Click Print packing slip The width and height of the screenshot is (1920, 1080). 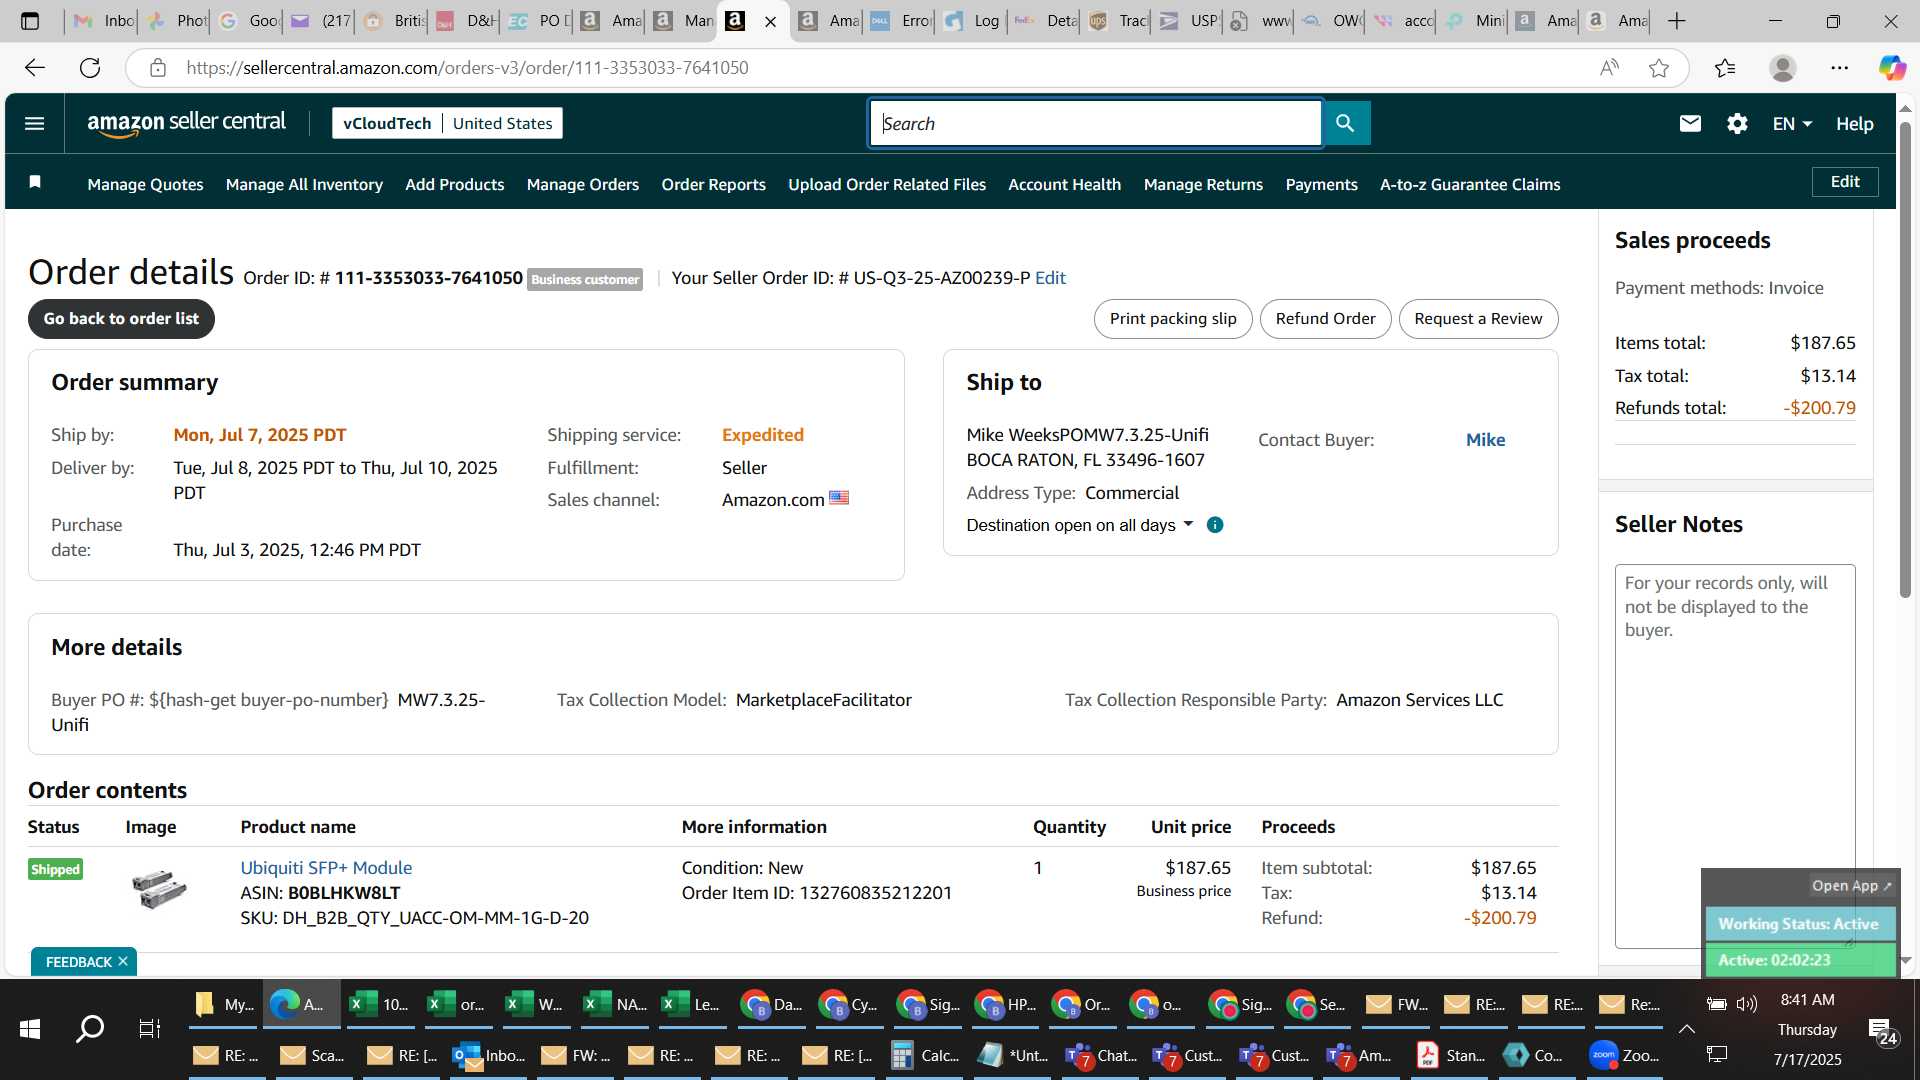(x=1173, y=318)
